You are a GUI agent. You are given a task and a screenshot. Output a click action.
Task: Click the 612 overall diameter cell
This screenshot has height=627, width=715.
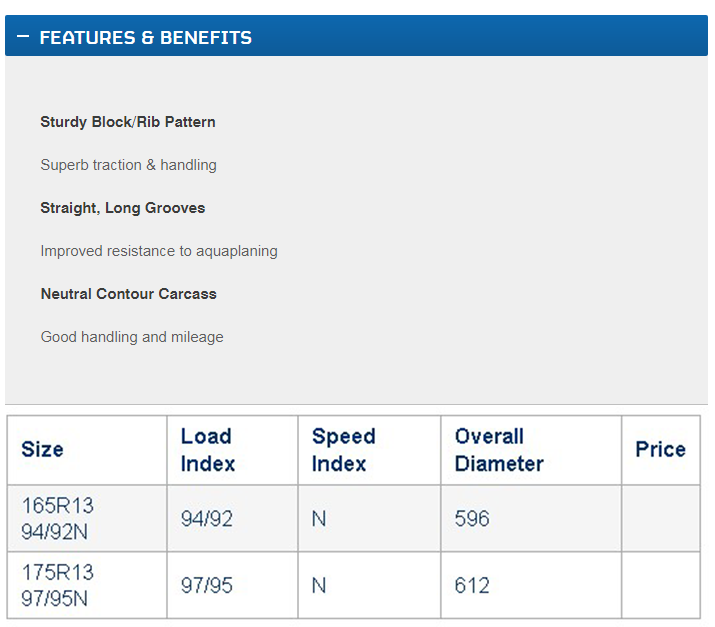point(472,586)
